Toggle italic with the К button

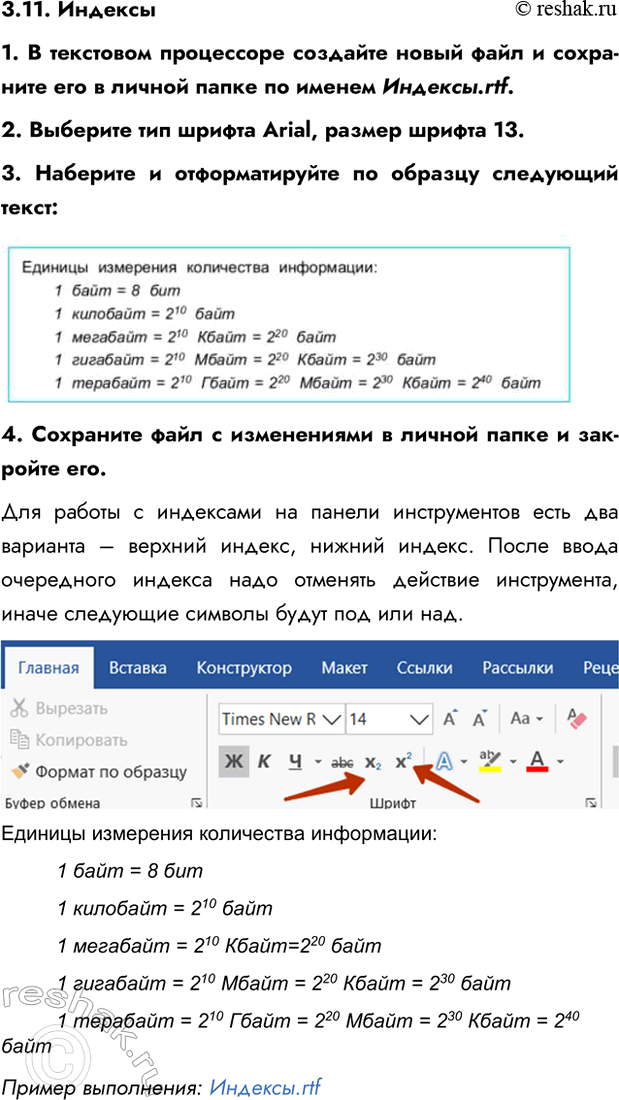[x=265, y=762]
